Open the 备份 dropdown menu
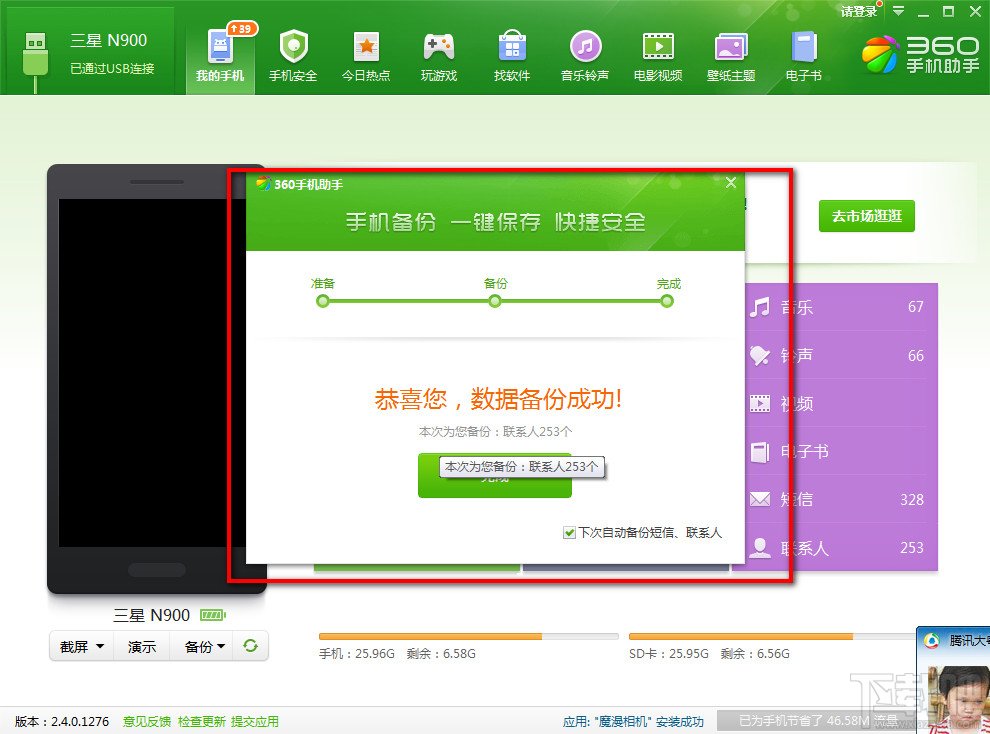The width and height of the screenshot is (990, 734). pos(202,646)
